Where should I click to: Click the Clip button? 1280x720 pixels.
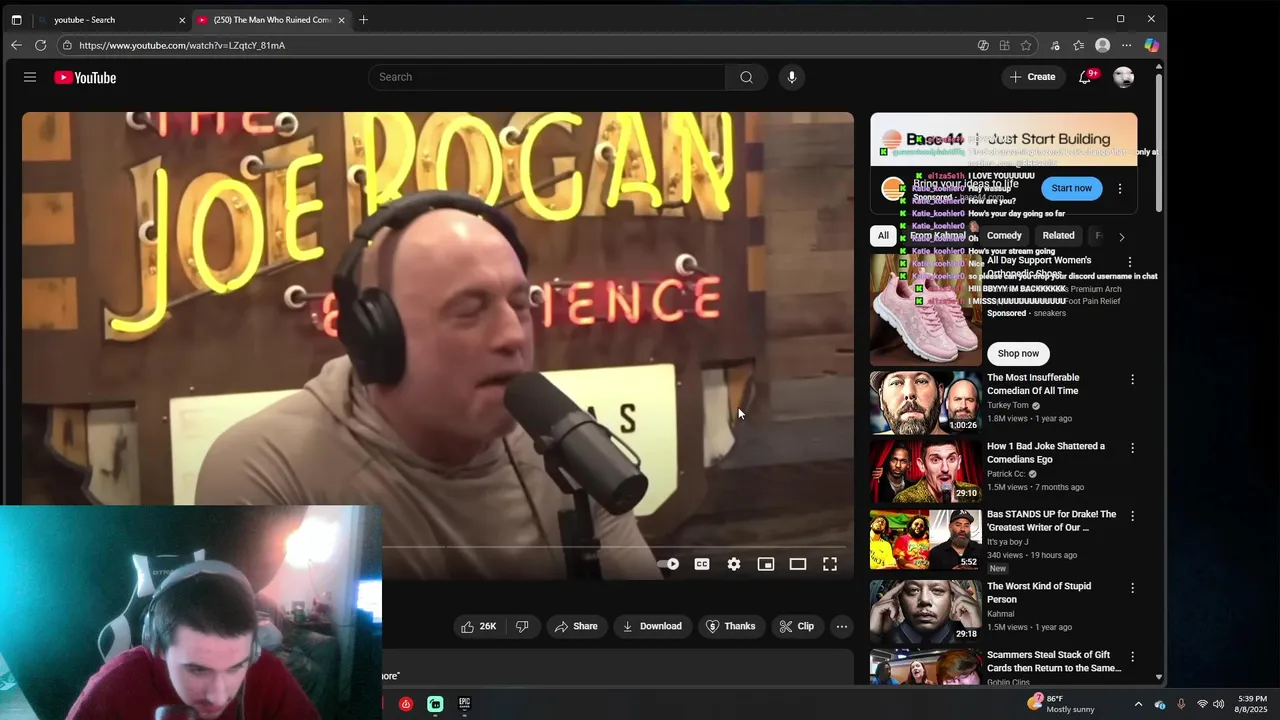(x=797, y=626)
